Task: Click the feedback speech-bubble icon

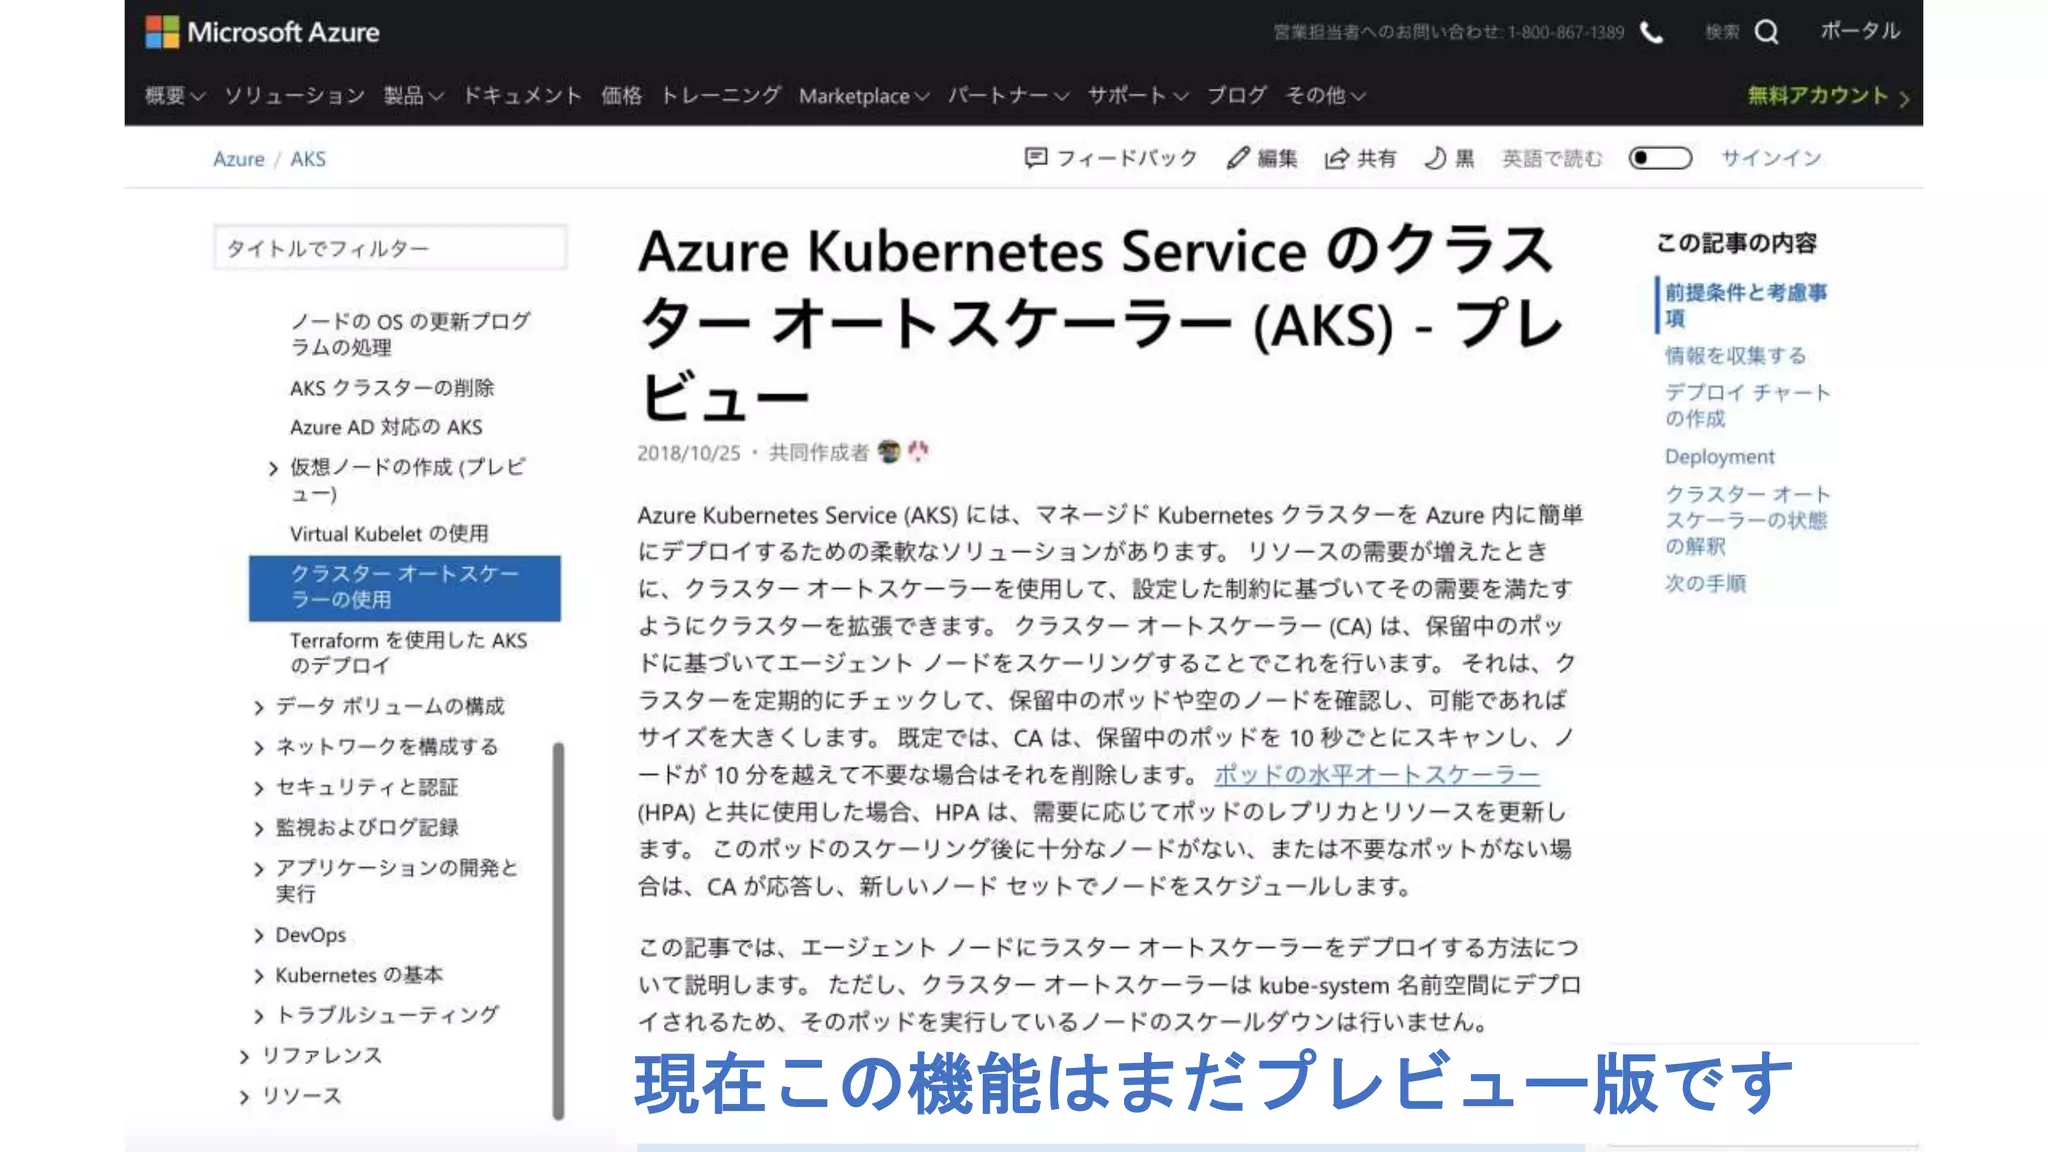Action: click(x=1036, y=158)
